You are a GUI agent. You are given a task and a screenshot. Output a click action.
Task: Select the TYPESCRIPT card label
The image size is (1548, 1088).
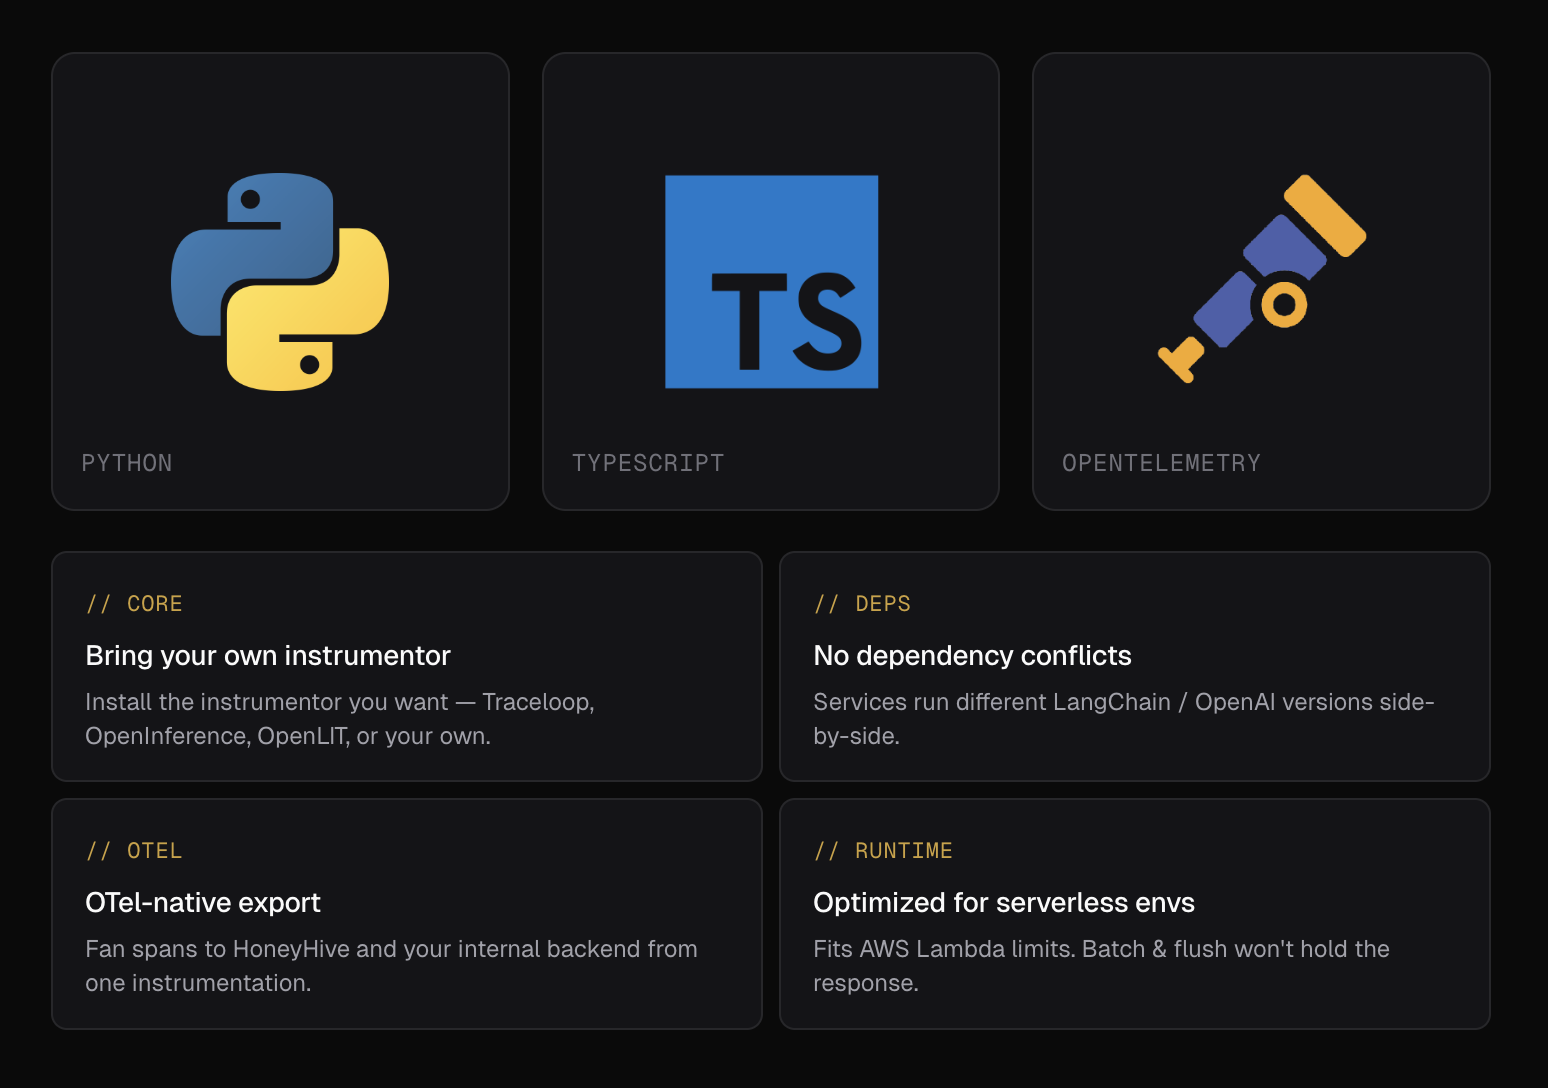tap(648, 463)
